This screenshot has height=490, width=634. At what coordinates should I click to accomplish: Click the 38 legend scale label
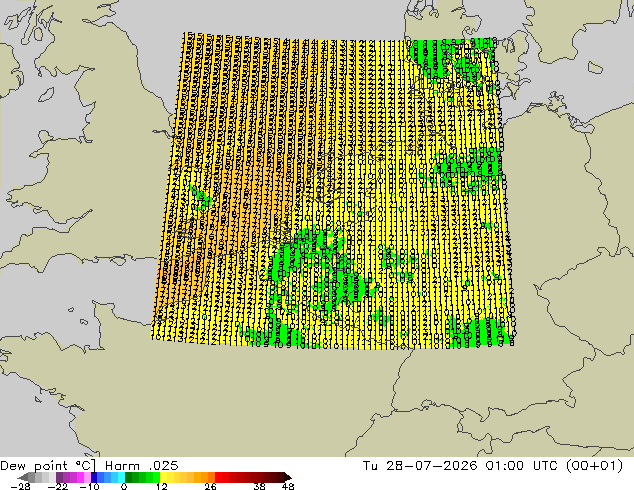coord(259,486)
